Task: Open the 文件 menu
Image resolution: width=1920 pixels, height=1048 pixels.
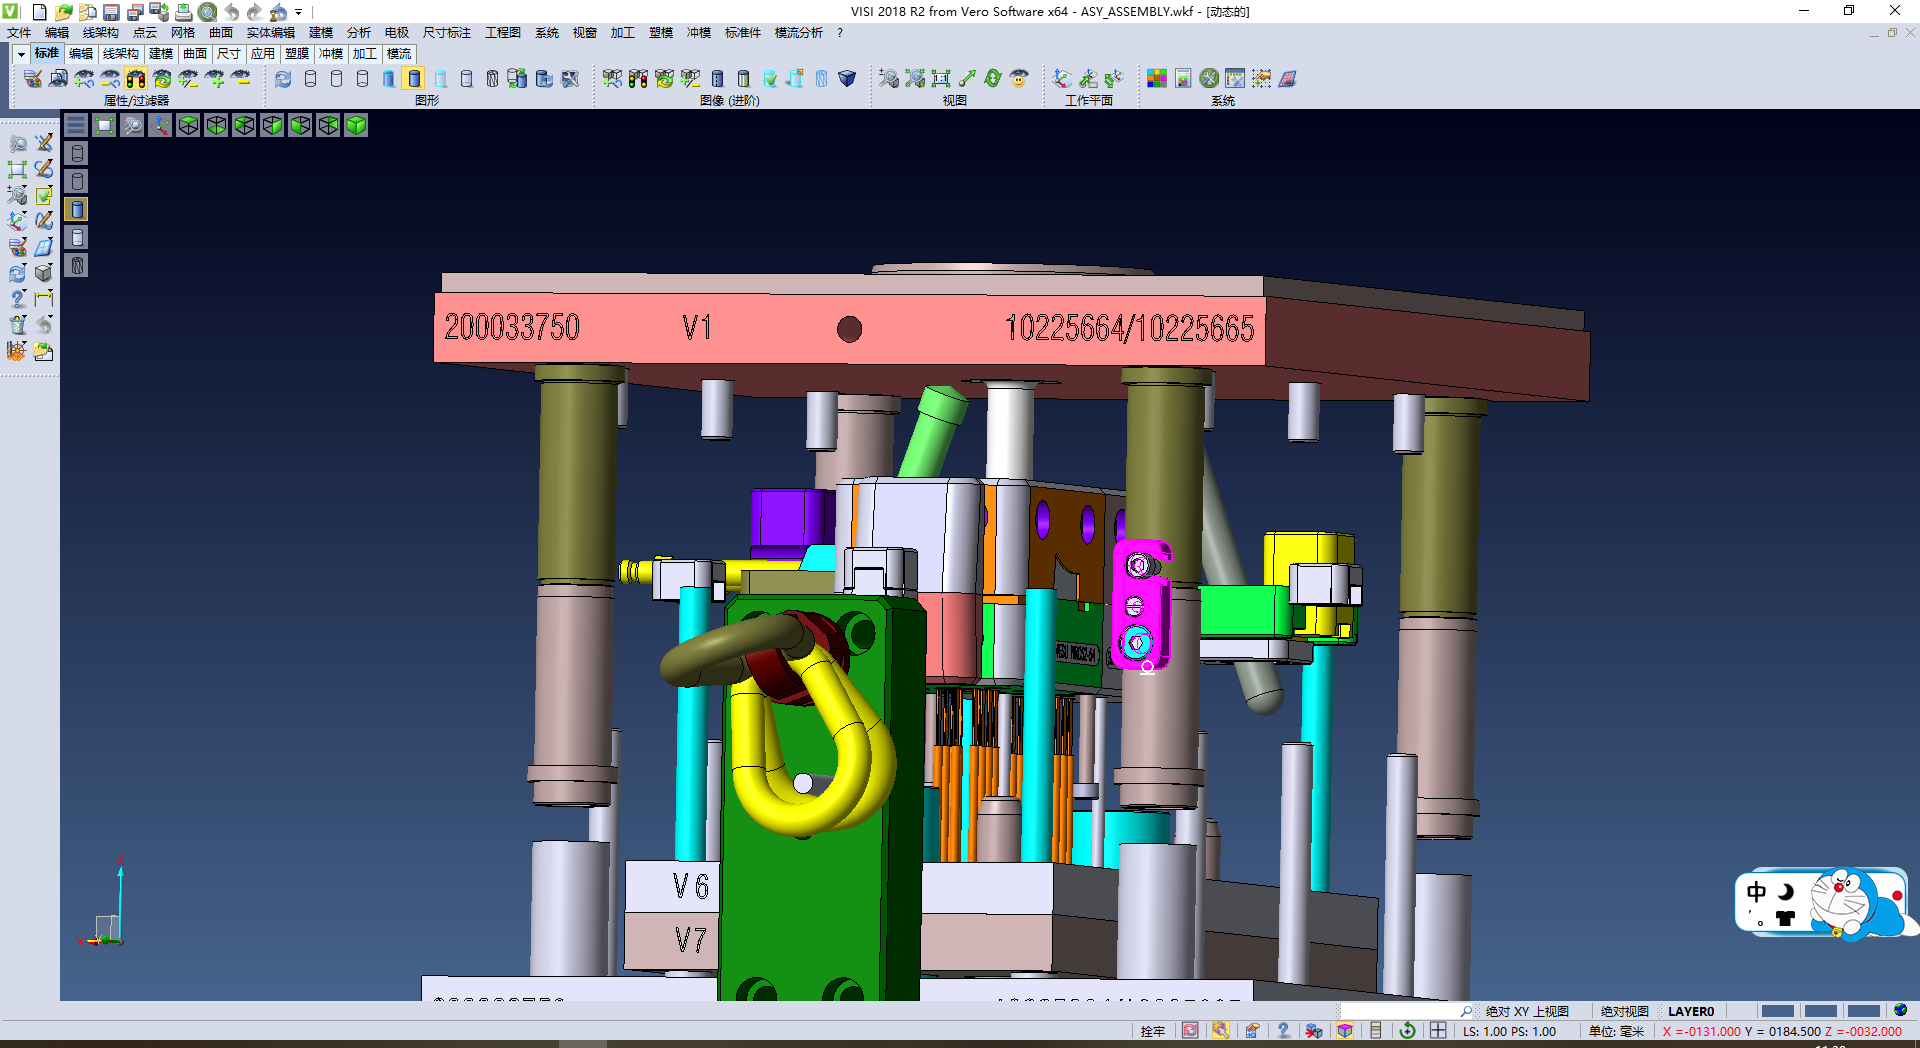Action: coord(19,33)
